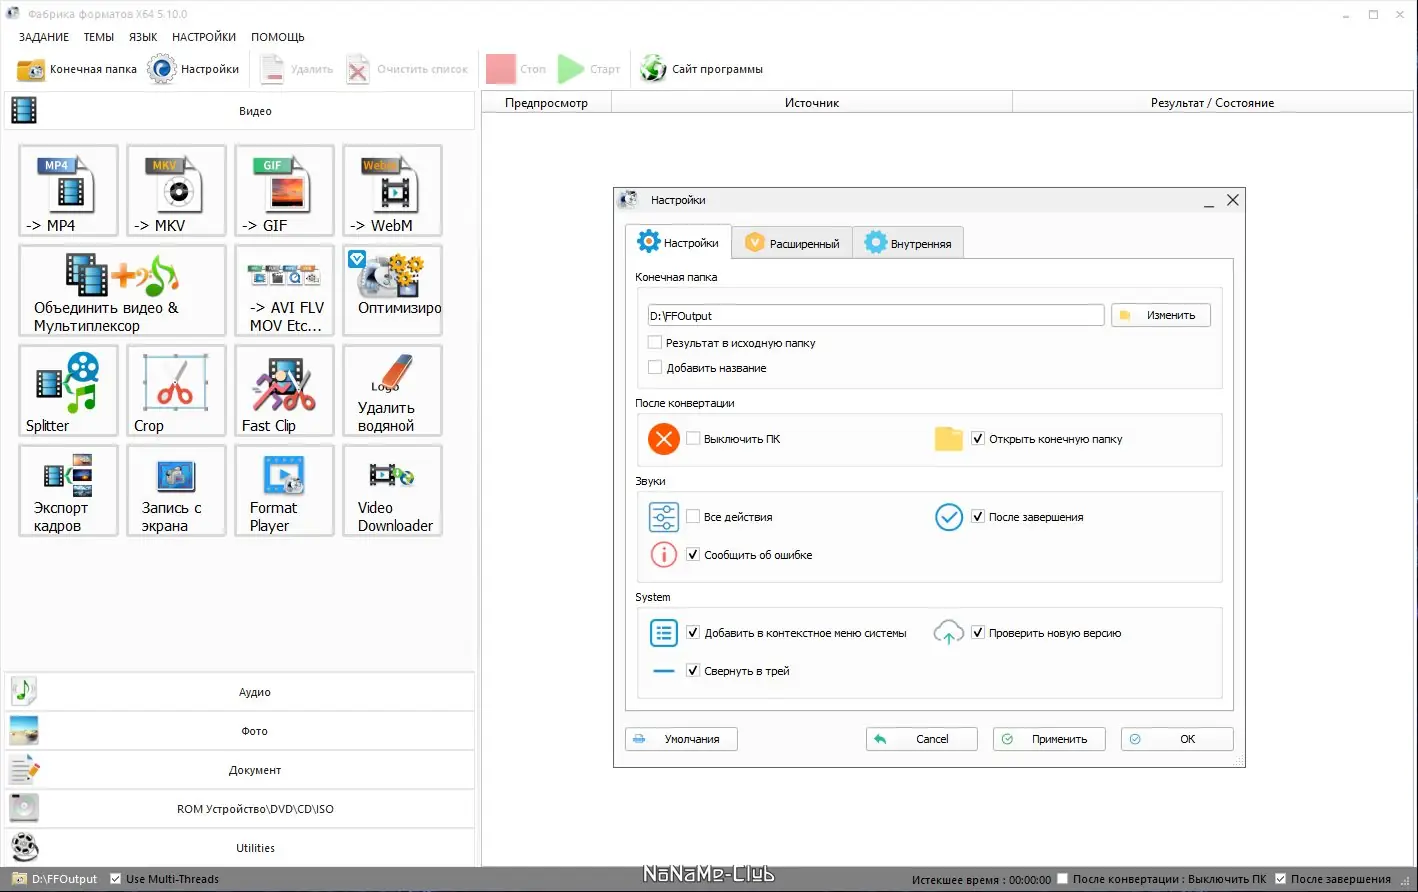Open the frame export tool
This screenshot has height=892, width=1418.
pyautogui.click(x=68, y=490)
